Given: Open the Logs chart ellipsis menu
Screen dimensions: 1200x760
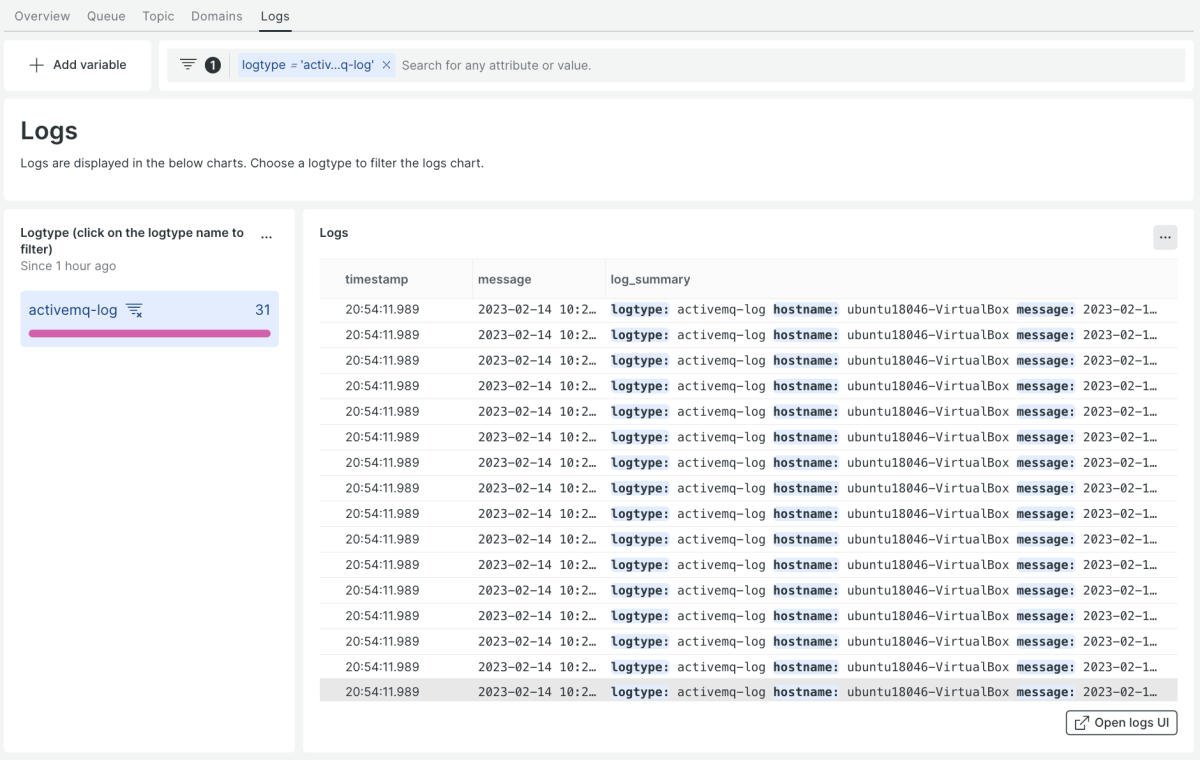Looking at the screenshot, I should [x=1165, y=237].
